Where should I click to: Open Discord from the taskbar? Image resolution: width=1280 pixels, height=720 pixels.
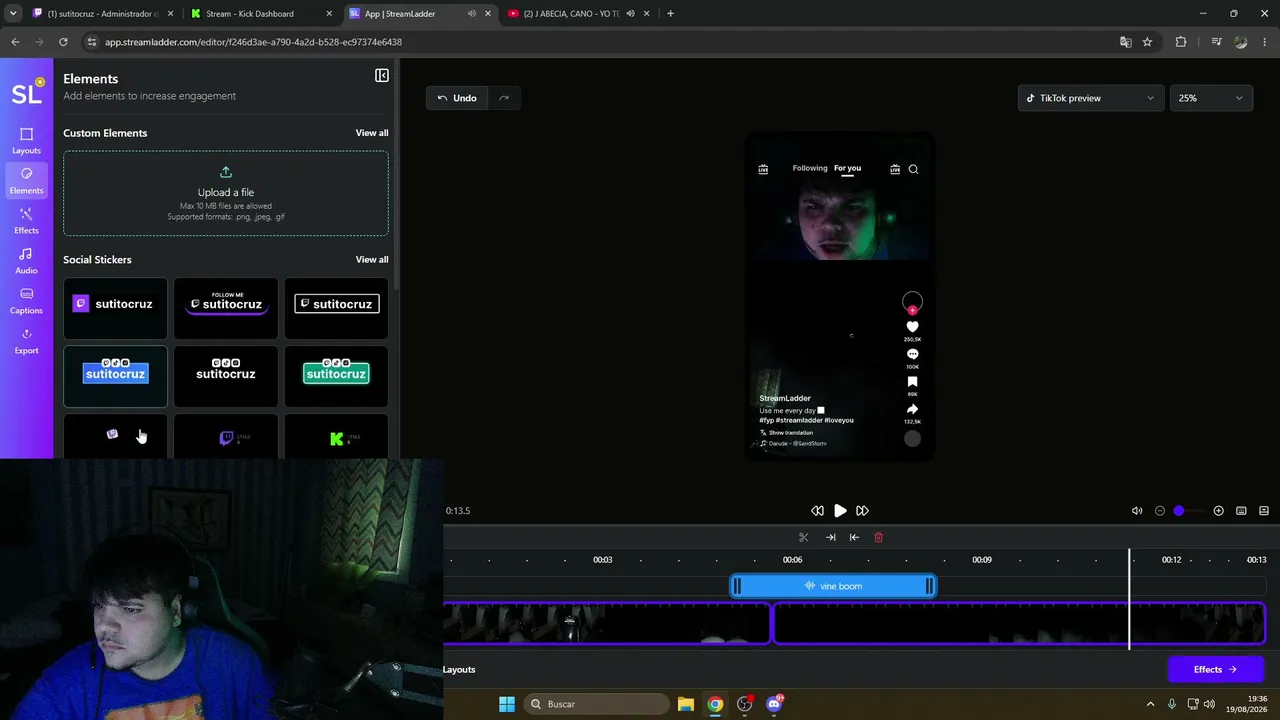[774, 704]
